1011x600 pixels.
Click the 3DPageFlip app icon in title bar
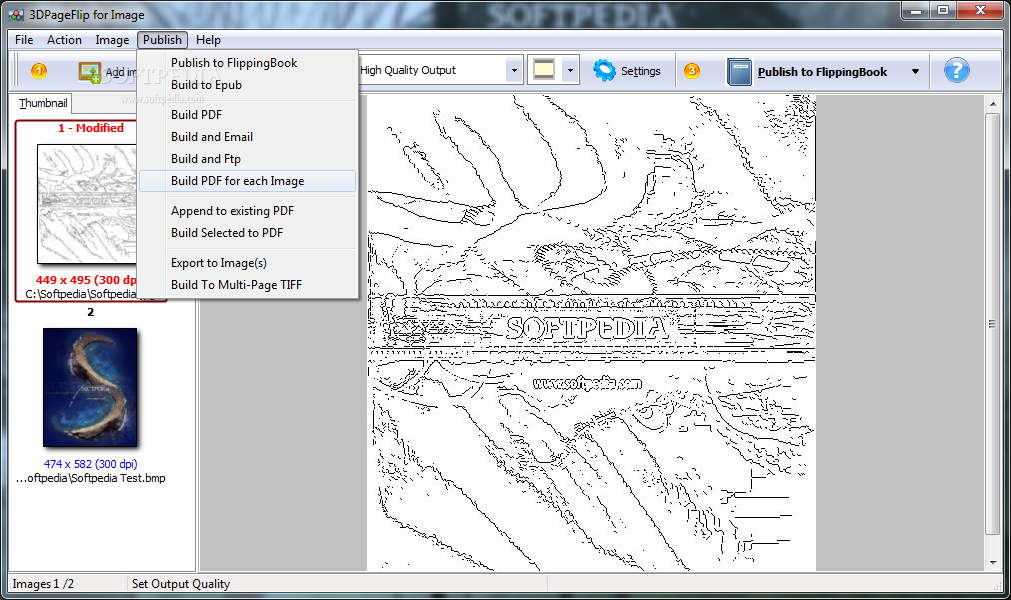15,14
